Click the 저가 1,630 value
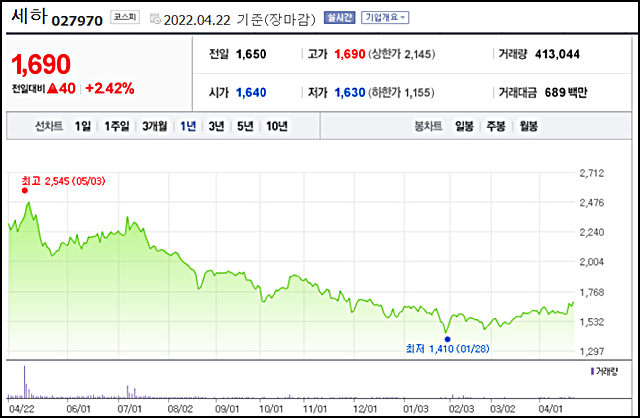 pos(350,93)
